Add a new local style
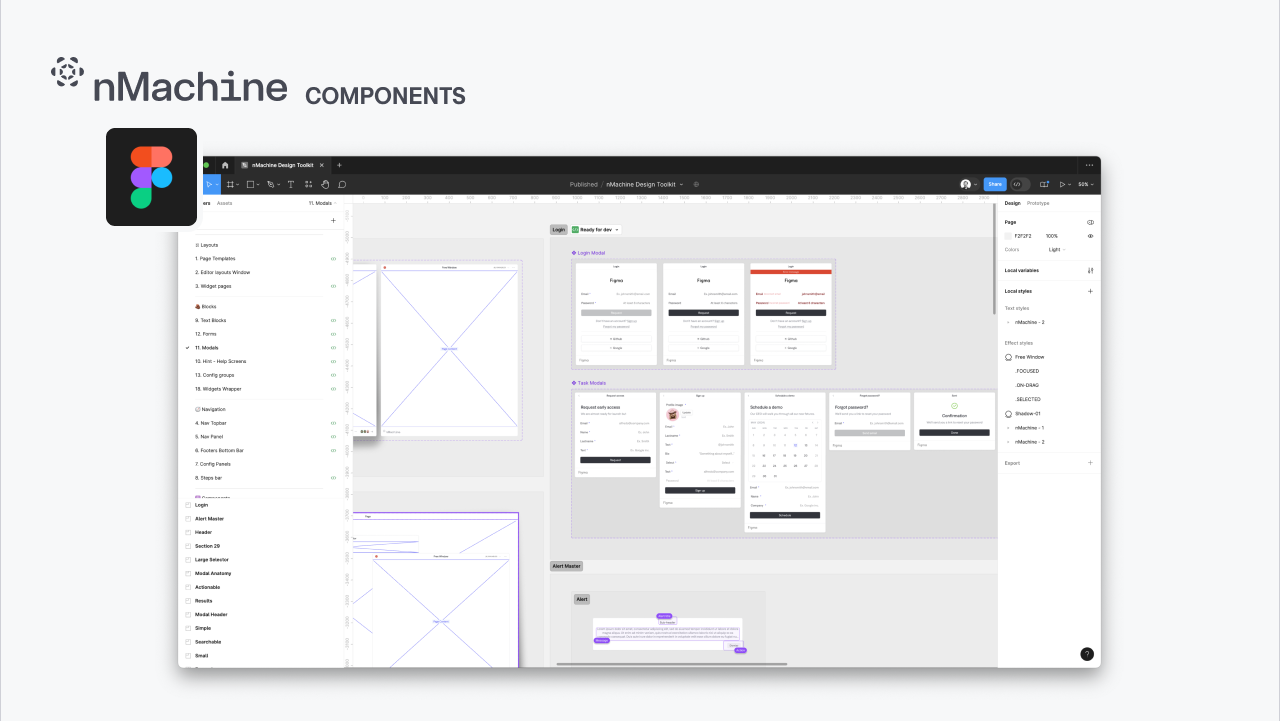Image resolution: width=1280 pixels, height=721 pixels. tap(1090, 291)
